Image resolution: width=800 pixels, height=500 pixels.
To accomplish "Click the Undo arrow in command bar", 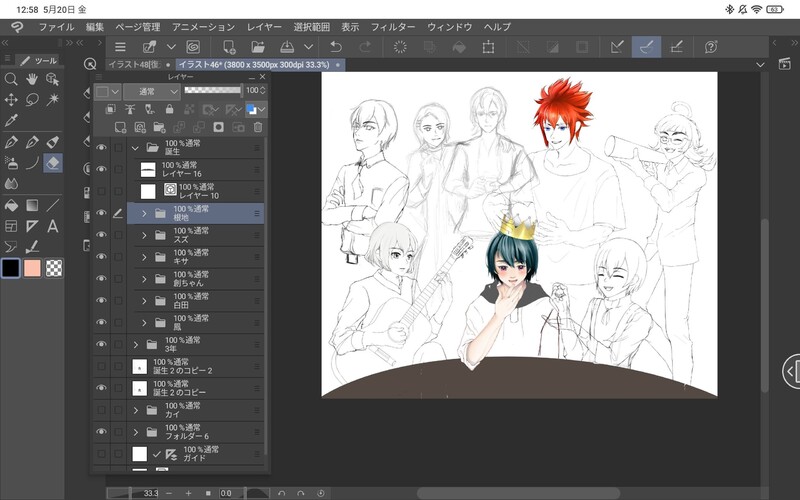I will (336, 47).
